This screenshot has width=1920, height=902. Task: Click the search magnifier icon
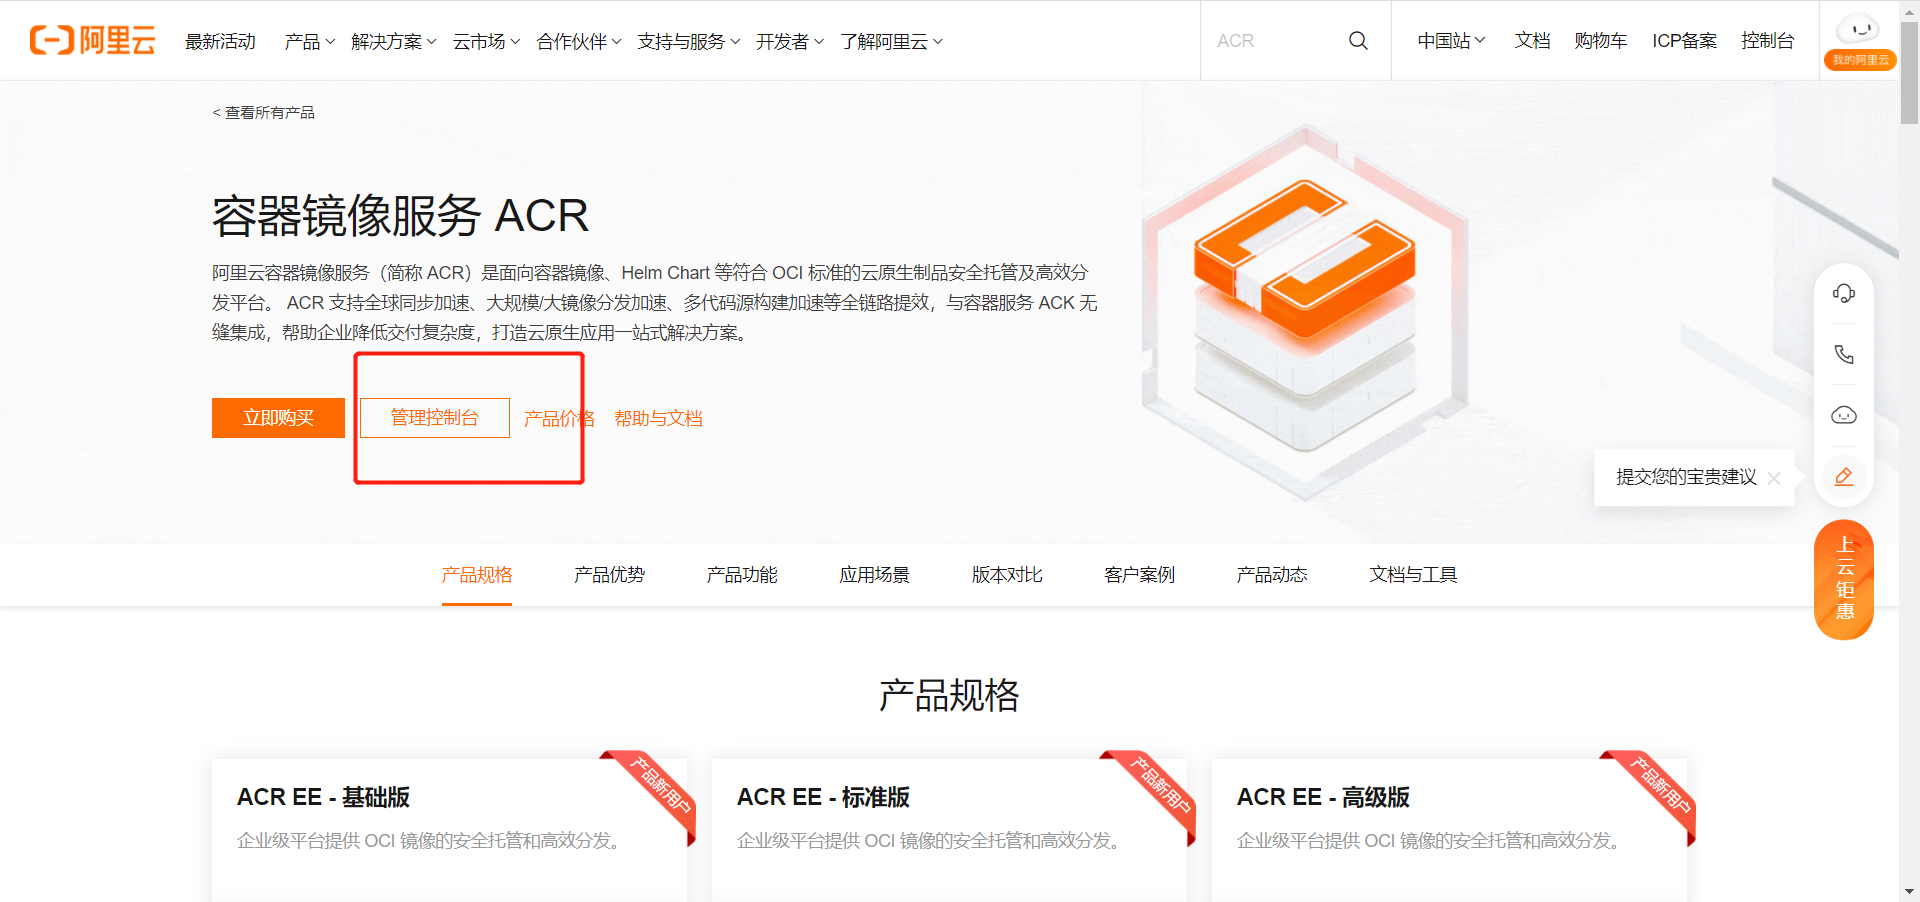1358,41
